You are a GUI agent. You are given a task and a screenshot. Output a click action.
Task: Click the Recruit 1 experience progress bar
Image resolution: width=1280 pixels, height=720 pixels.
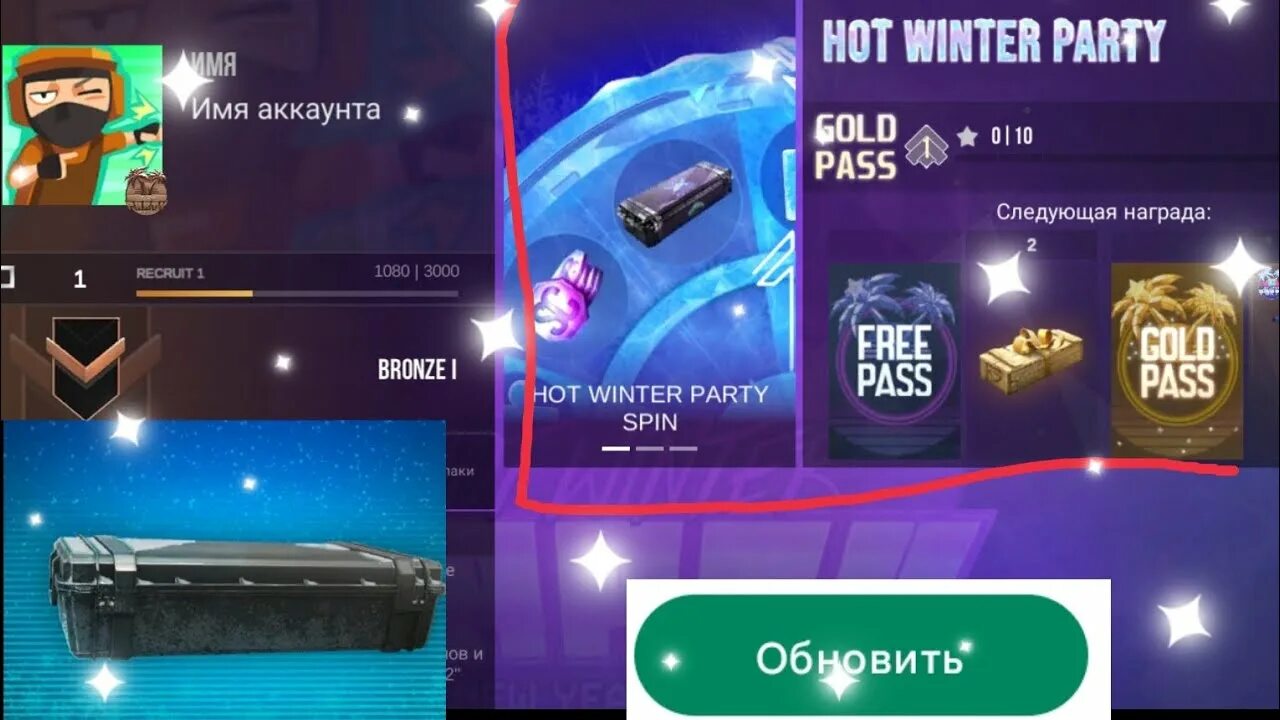297,294
